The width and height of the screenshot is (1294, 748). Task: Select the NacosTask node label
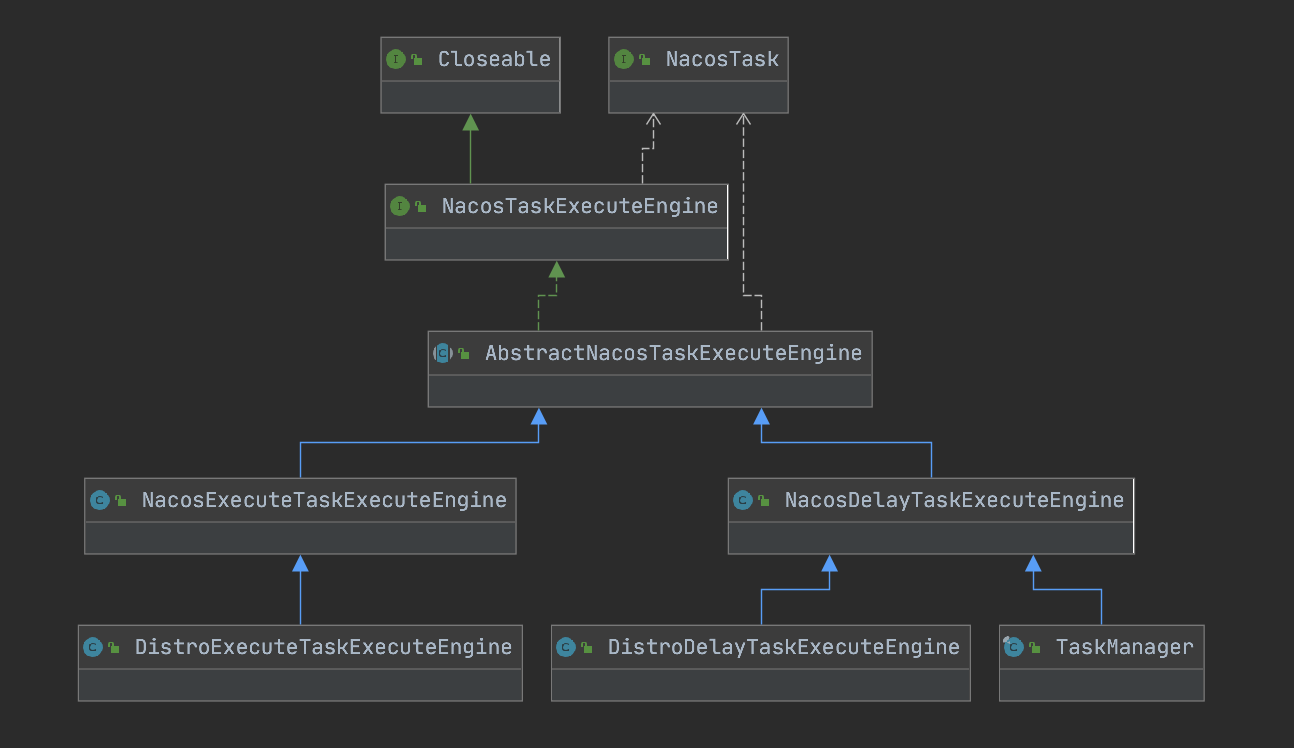click(722, 59)
